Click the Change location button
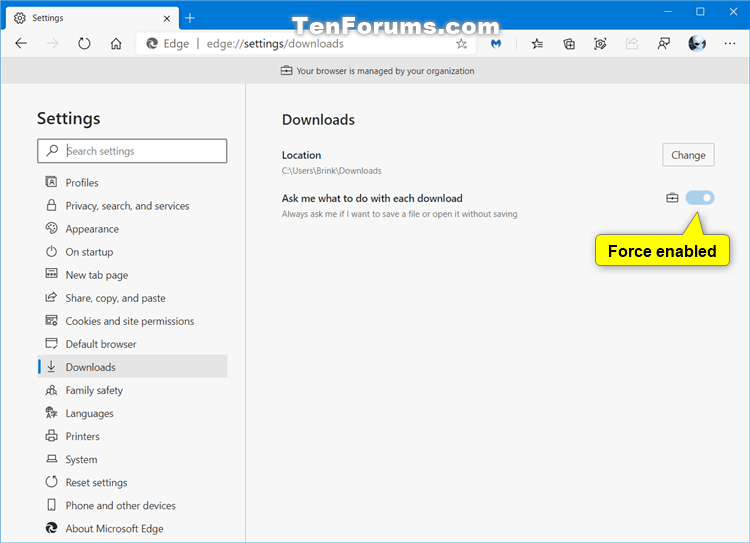The height and width of the screenshot is (543, 750). tap(688, 155)
